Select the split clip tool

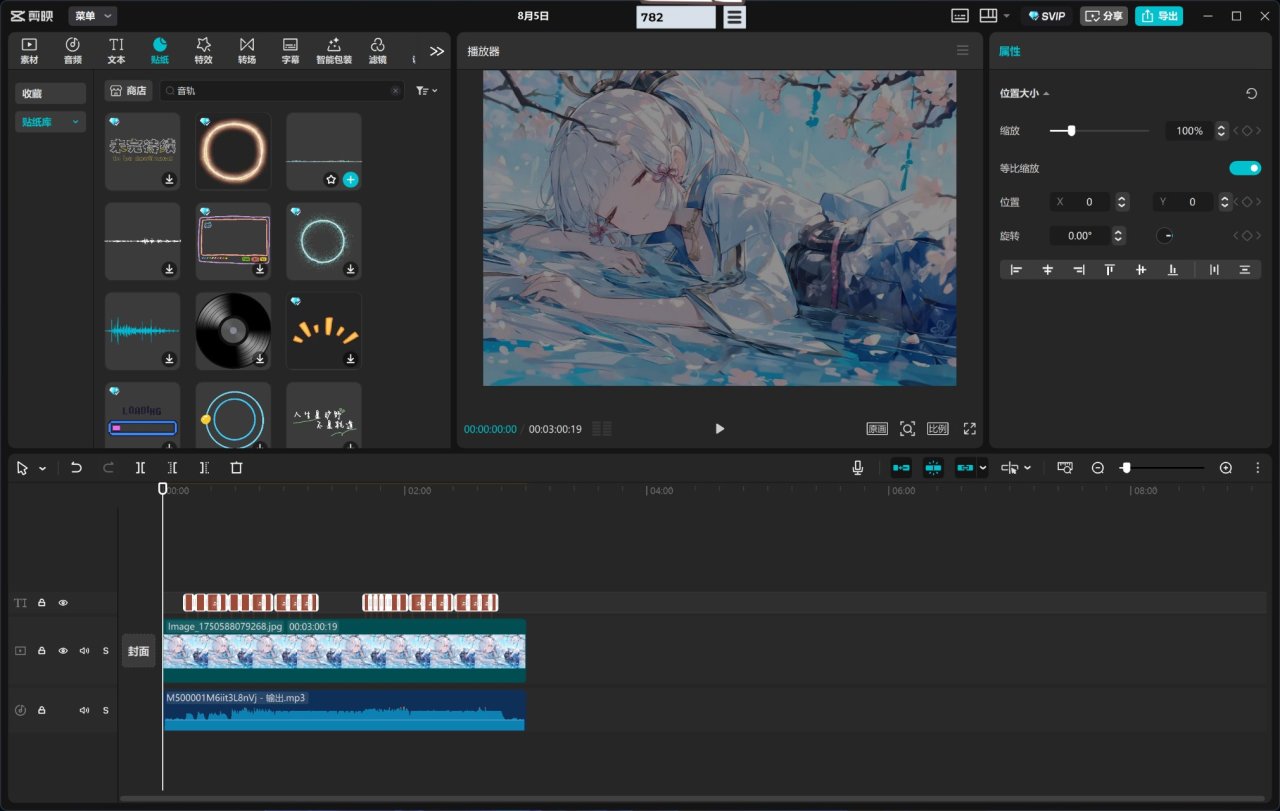click(x=140, y=467)
